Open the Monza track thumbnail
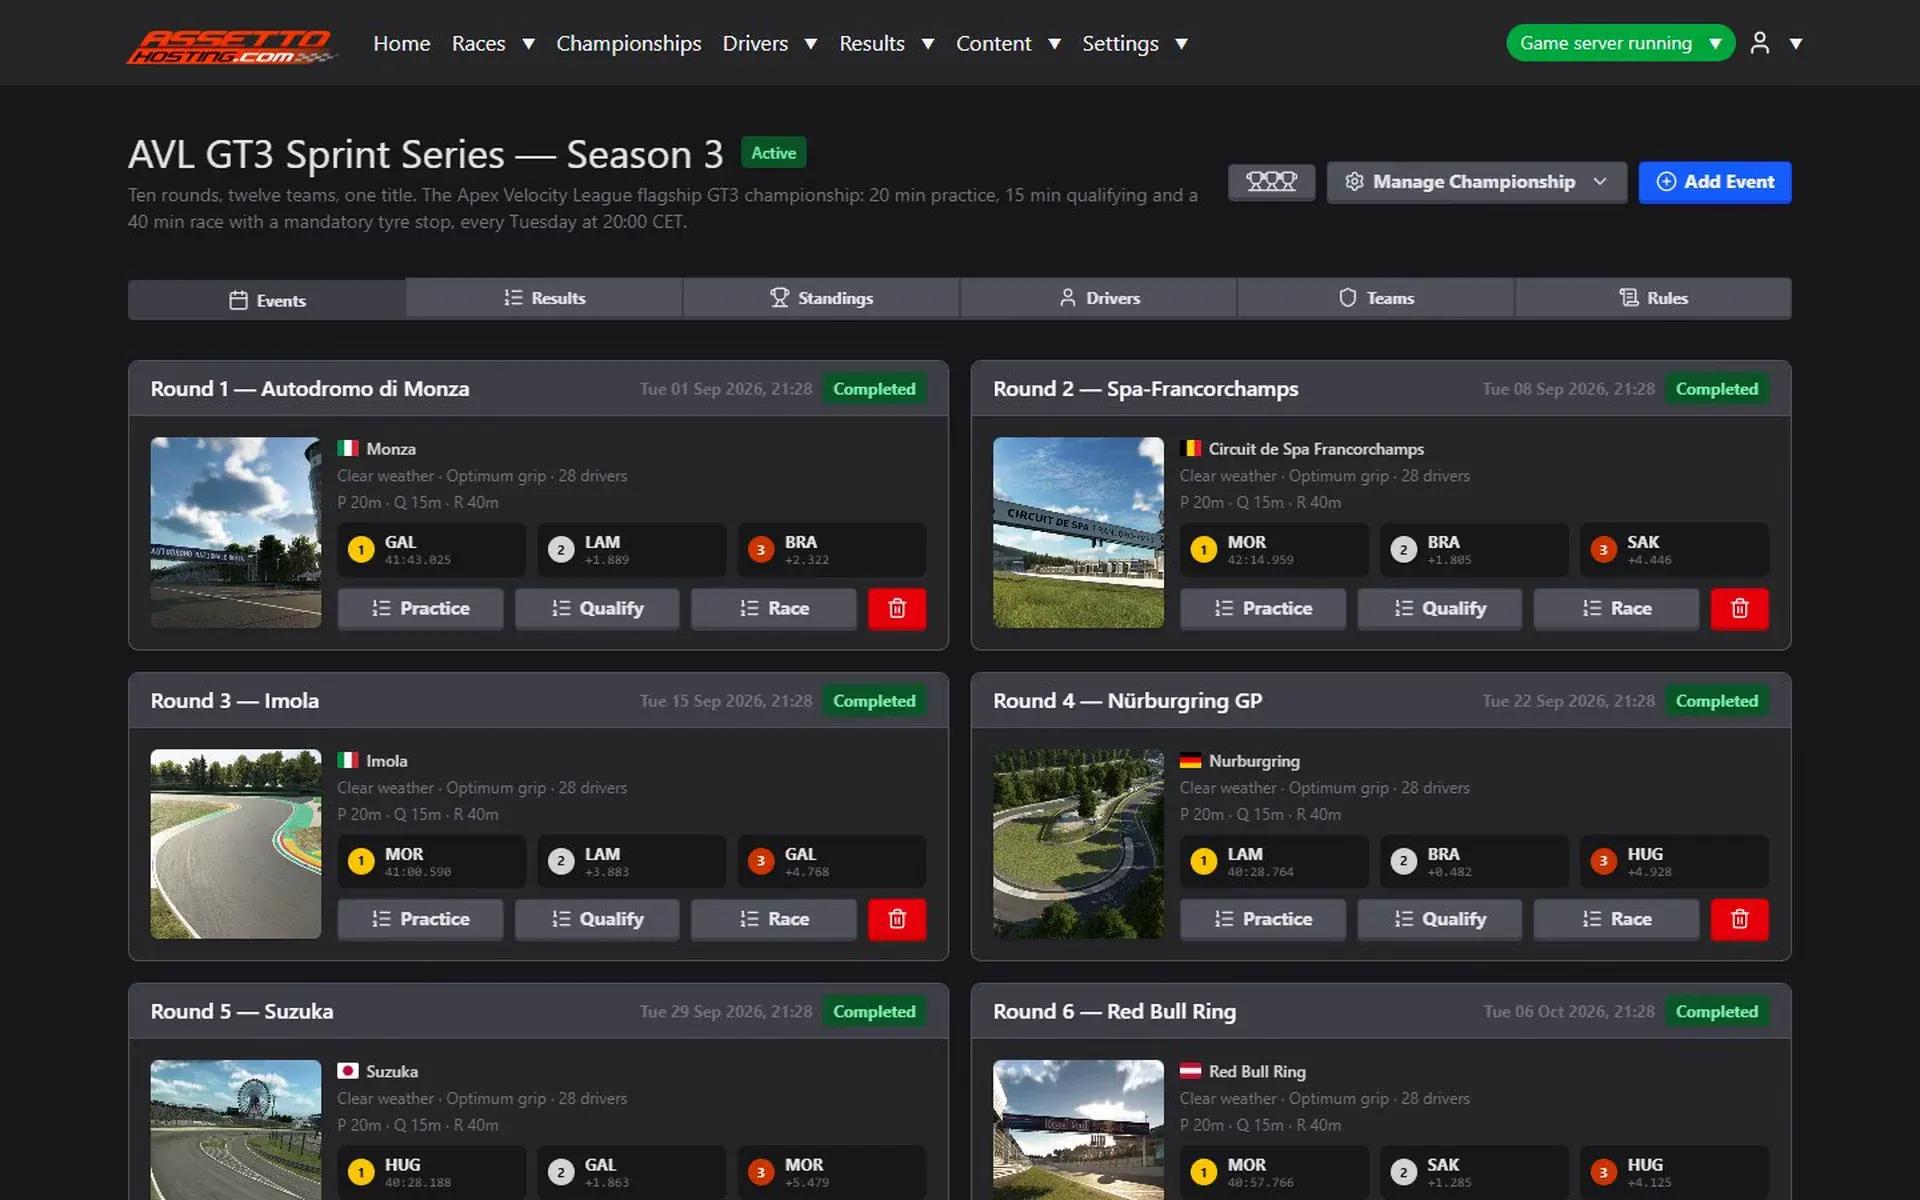 tap(236, 532)
